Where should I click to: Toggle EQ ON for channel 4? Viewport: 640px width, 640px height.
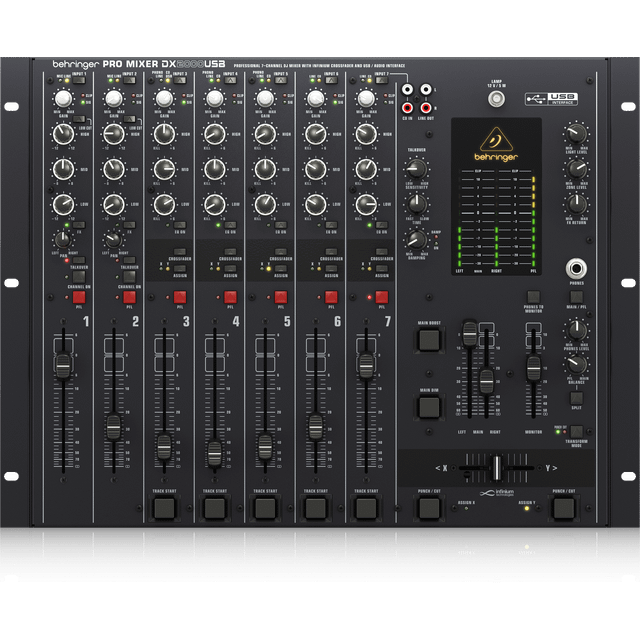pyautogui.click(x=230, y=225)
